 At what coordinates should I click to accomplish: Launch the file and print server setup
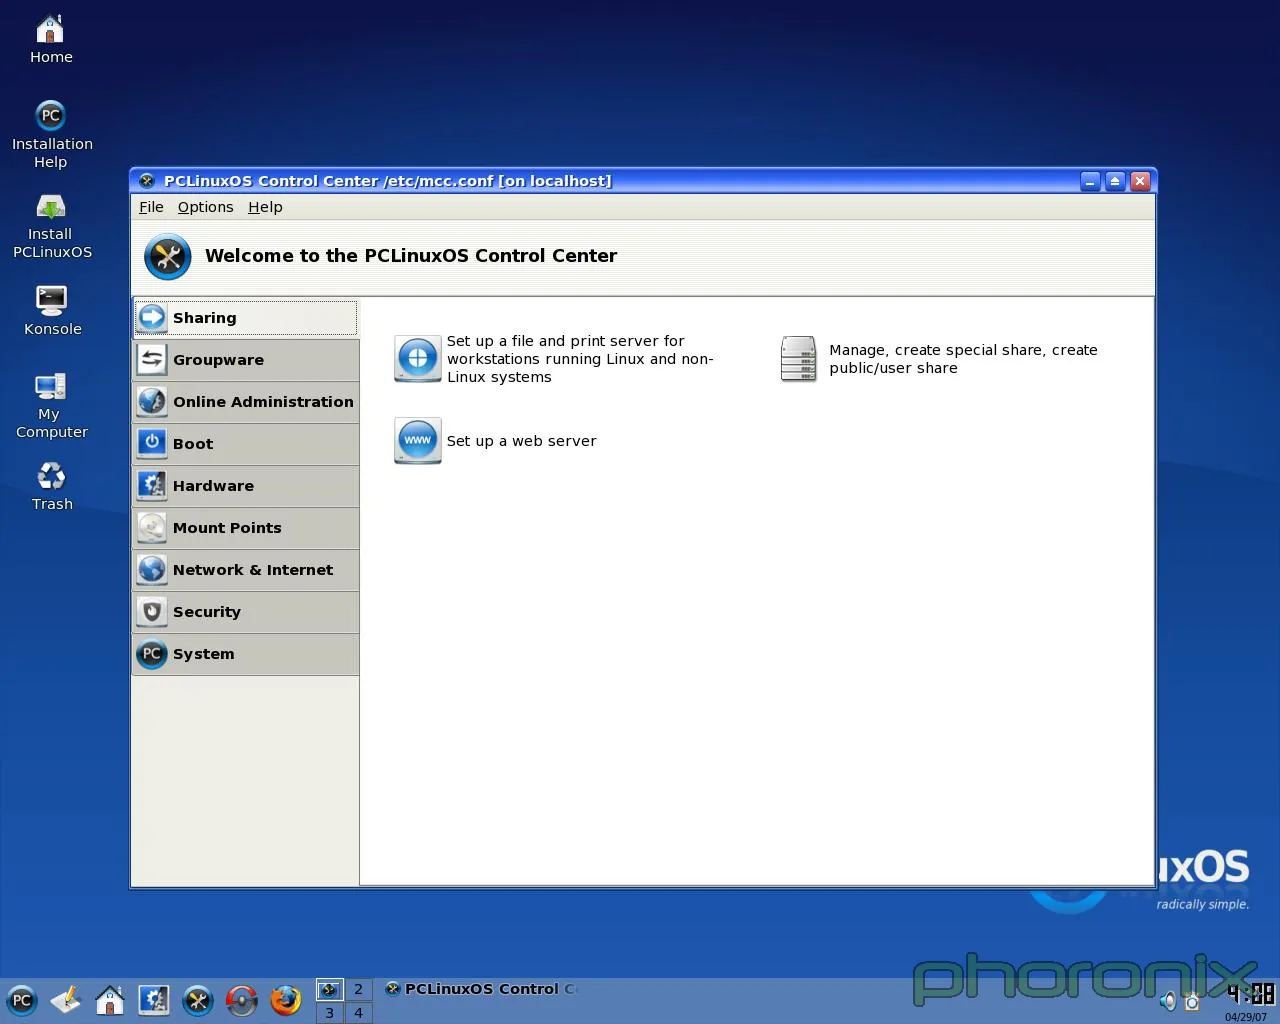(555, 359)
